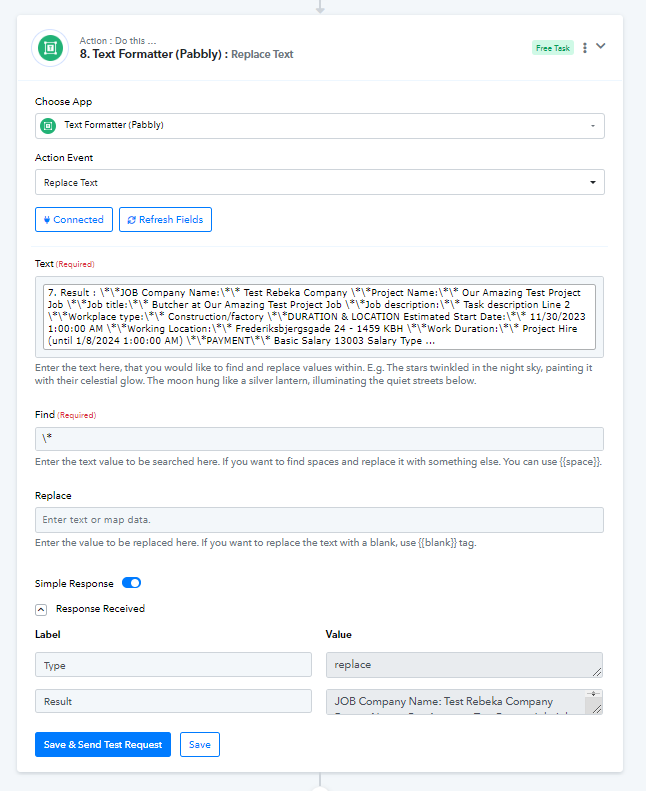This screenshot has height=791, width=646.
Task: Toggle the Simple Response switch
Action: point(131,583)
